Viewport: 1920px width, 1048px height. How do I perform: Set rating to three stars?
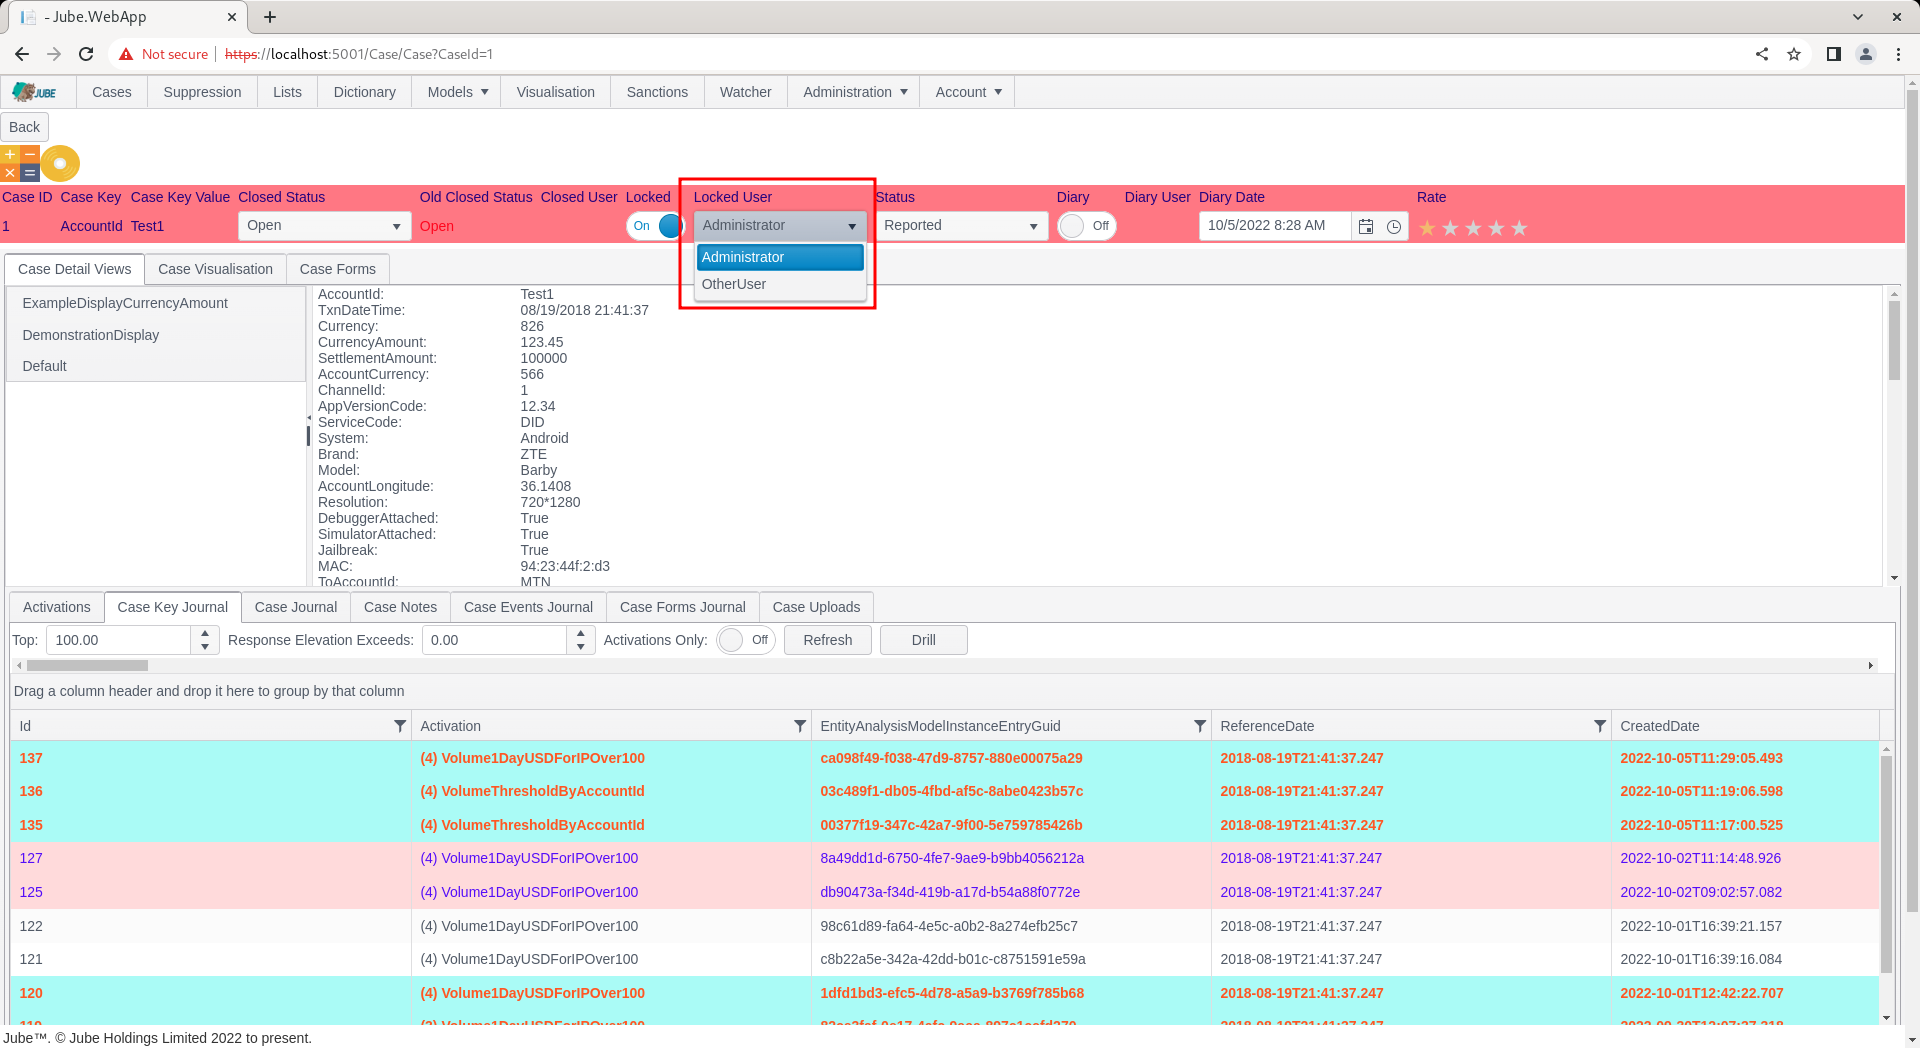pyautogui.click(x=1473, y=228)
